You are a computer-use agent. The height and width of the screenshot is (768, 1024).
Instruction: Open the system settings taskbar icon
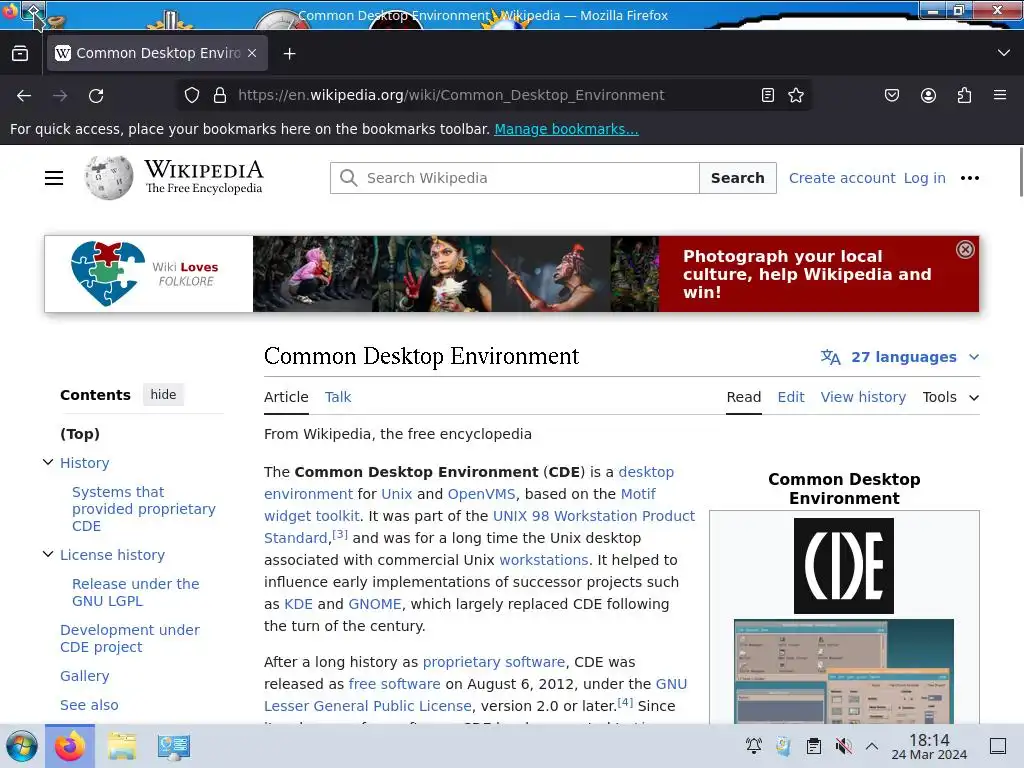point(173,746)
